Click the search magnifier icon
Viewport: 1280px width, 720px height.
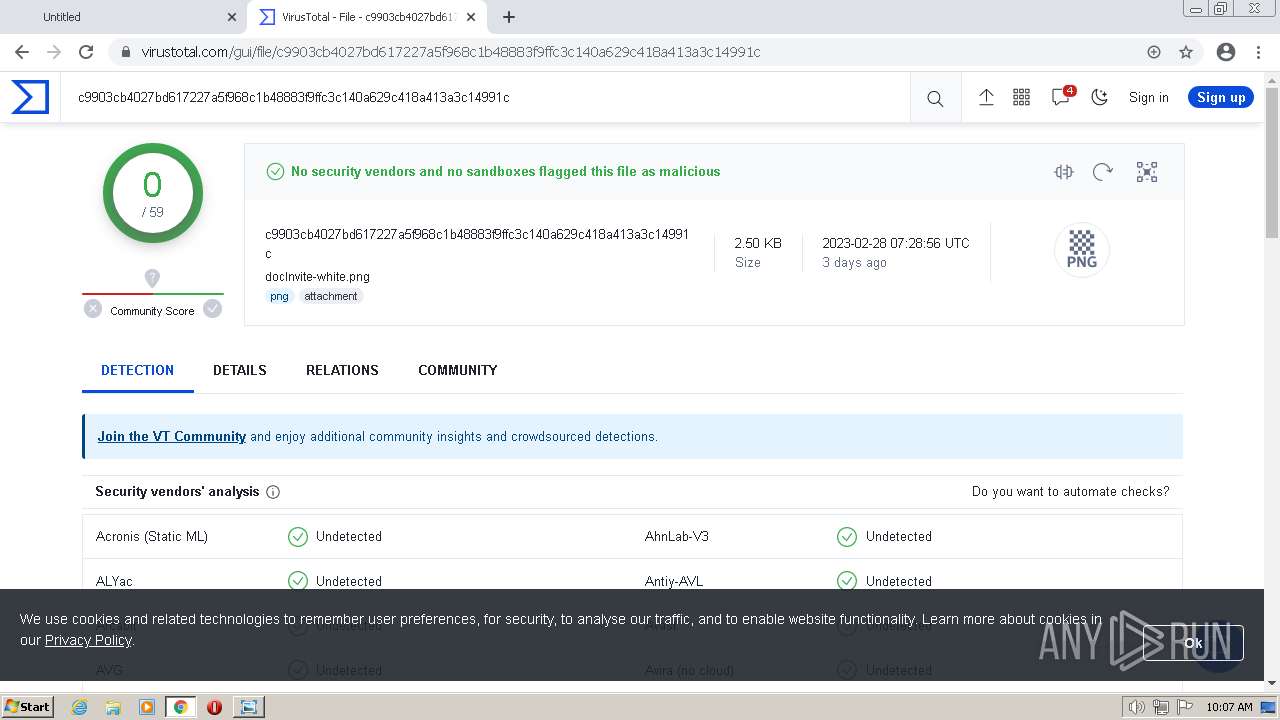935,98
